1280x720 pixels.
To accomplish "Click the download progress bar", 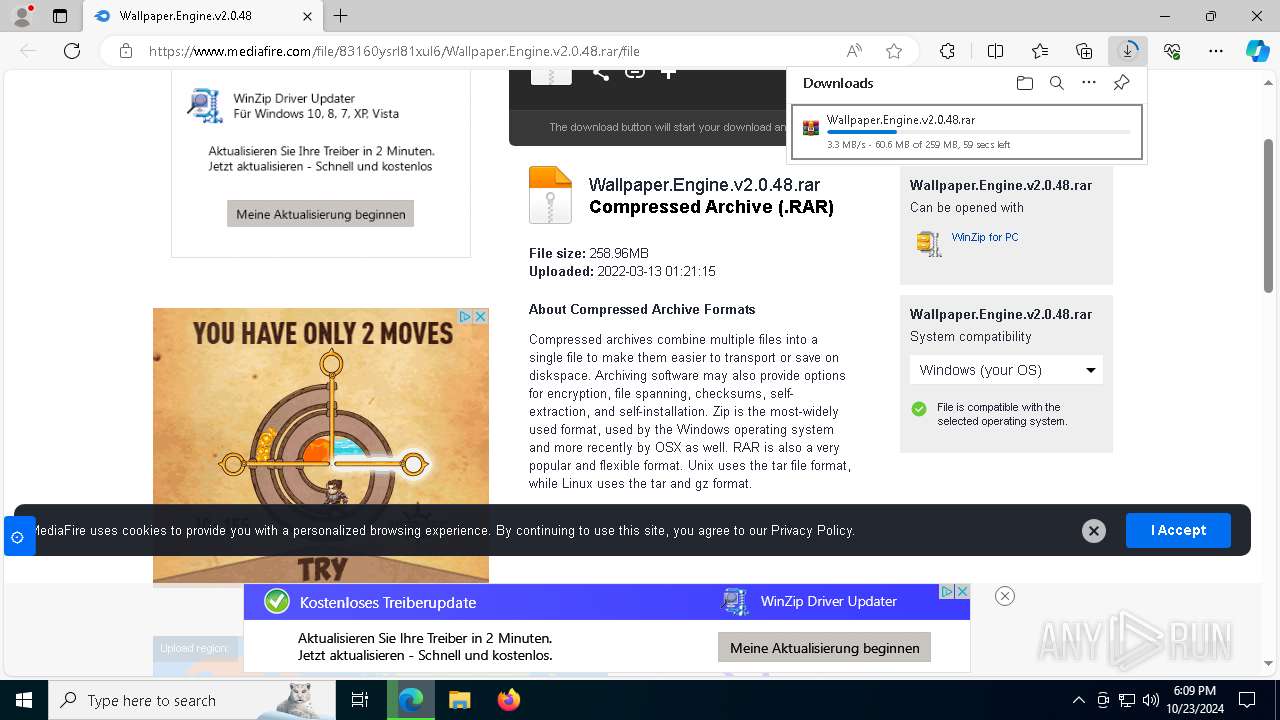I will pyautogui.click(x=978, y=132).
